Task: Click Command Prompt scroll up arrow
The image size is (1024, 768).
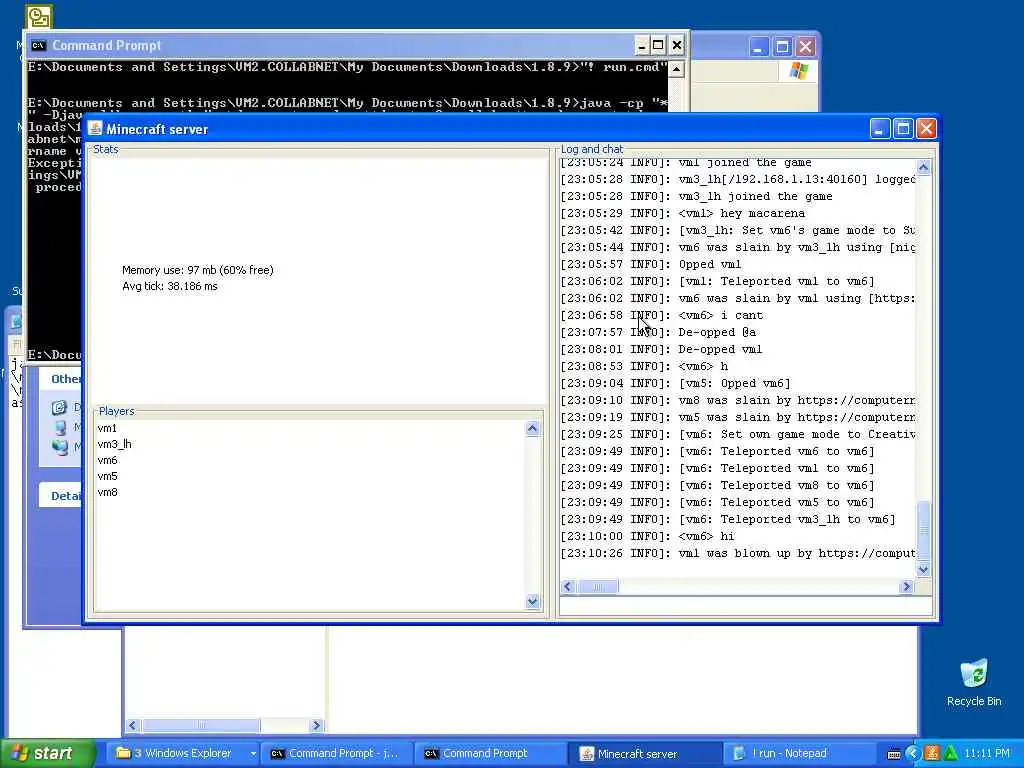Action: pos(677,69)
